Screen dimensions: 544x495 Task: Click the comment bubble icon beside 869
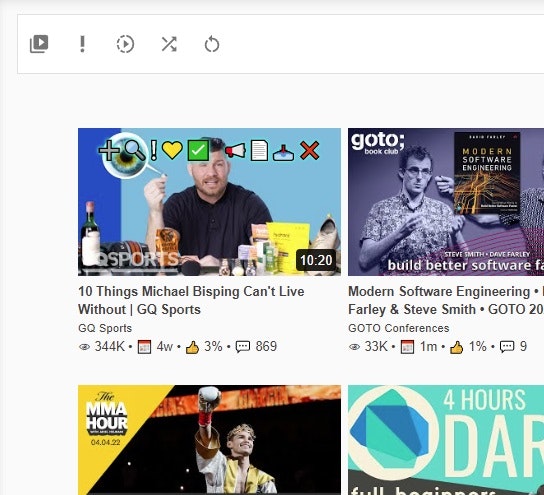point(243,347)
